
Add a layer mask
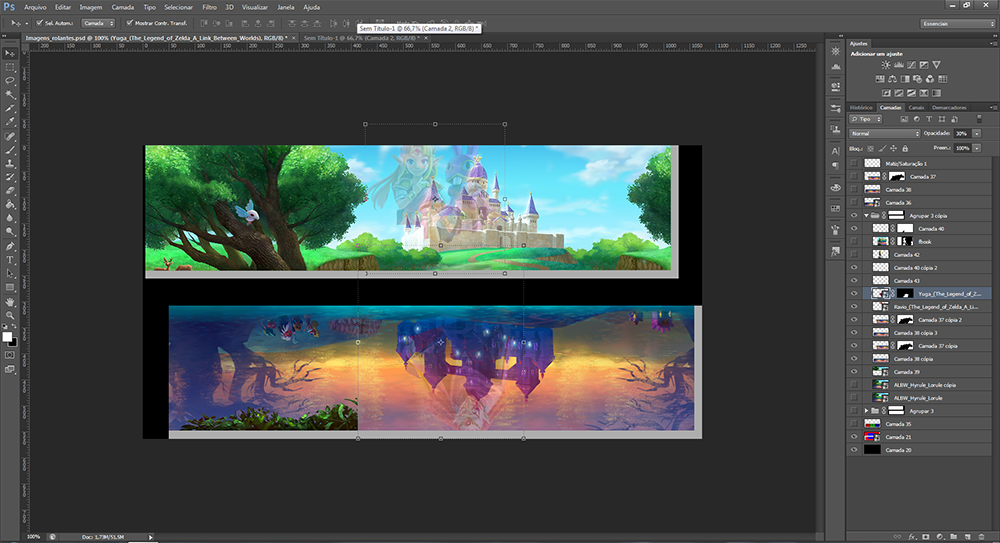(926, 537)
